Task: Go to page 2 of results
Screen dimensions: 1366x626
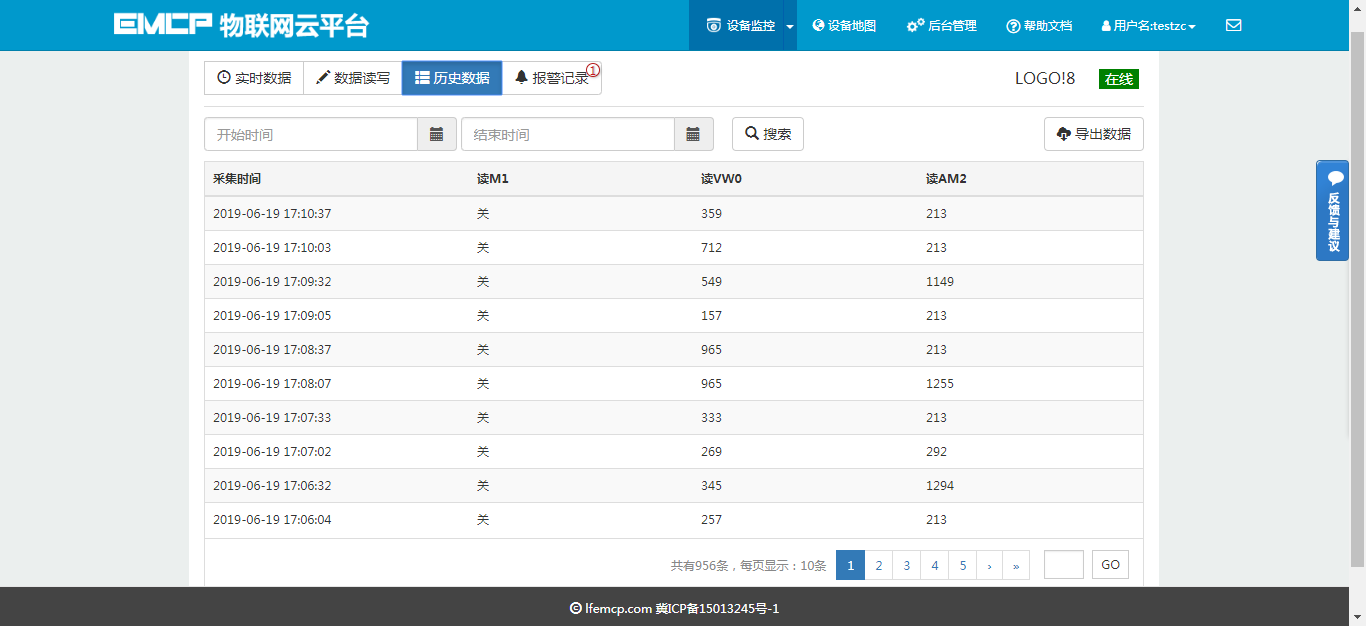Action: (878, 565)
